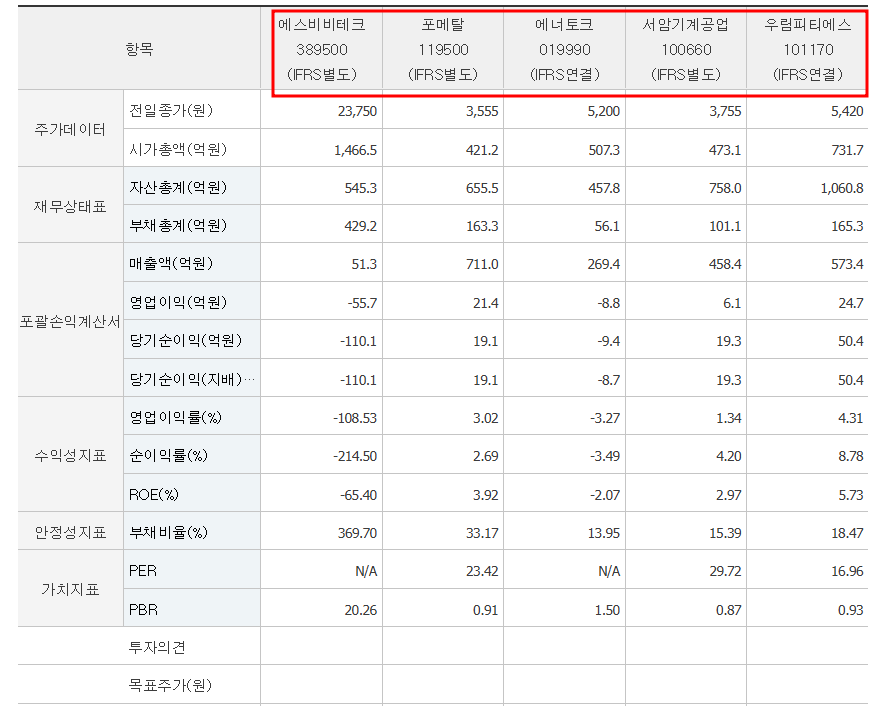Click the debt ratio value 13.95

coord(603,533)
